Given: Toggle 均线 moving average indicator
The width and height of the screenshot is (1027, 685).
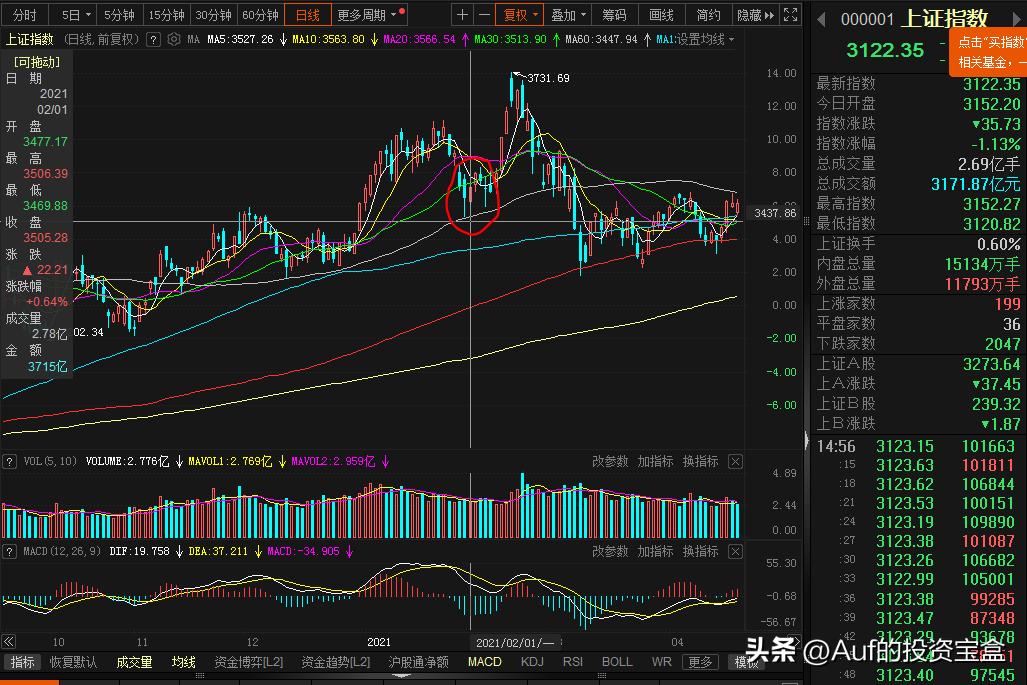Looking at the screenshot, I should click(183, 662).
